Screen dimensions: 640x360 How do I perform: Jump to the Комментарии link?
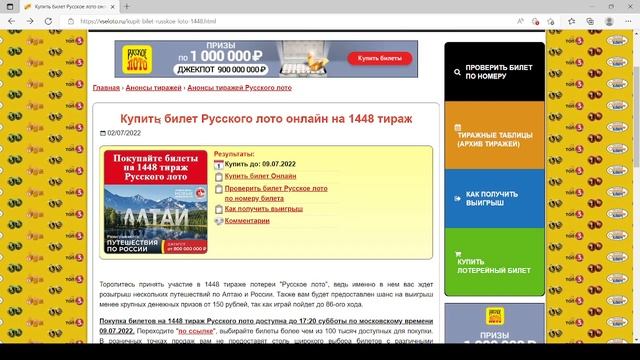click(x=247, y=220)
